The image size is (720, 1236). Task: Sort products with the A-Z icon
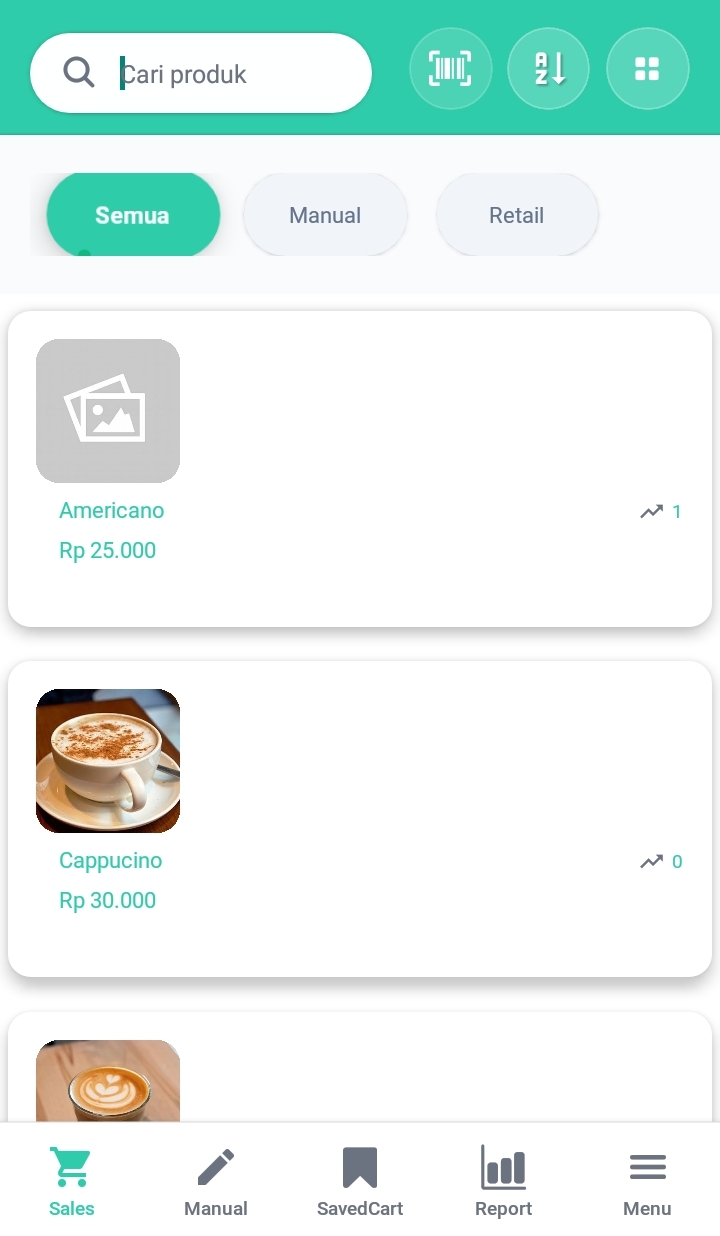coord(548,69)
